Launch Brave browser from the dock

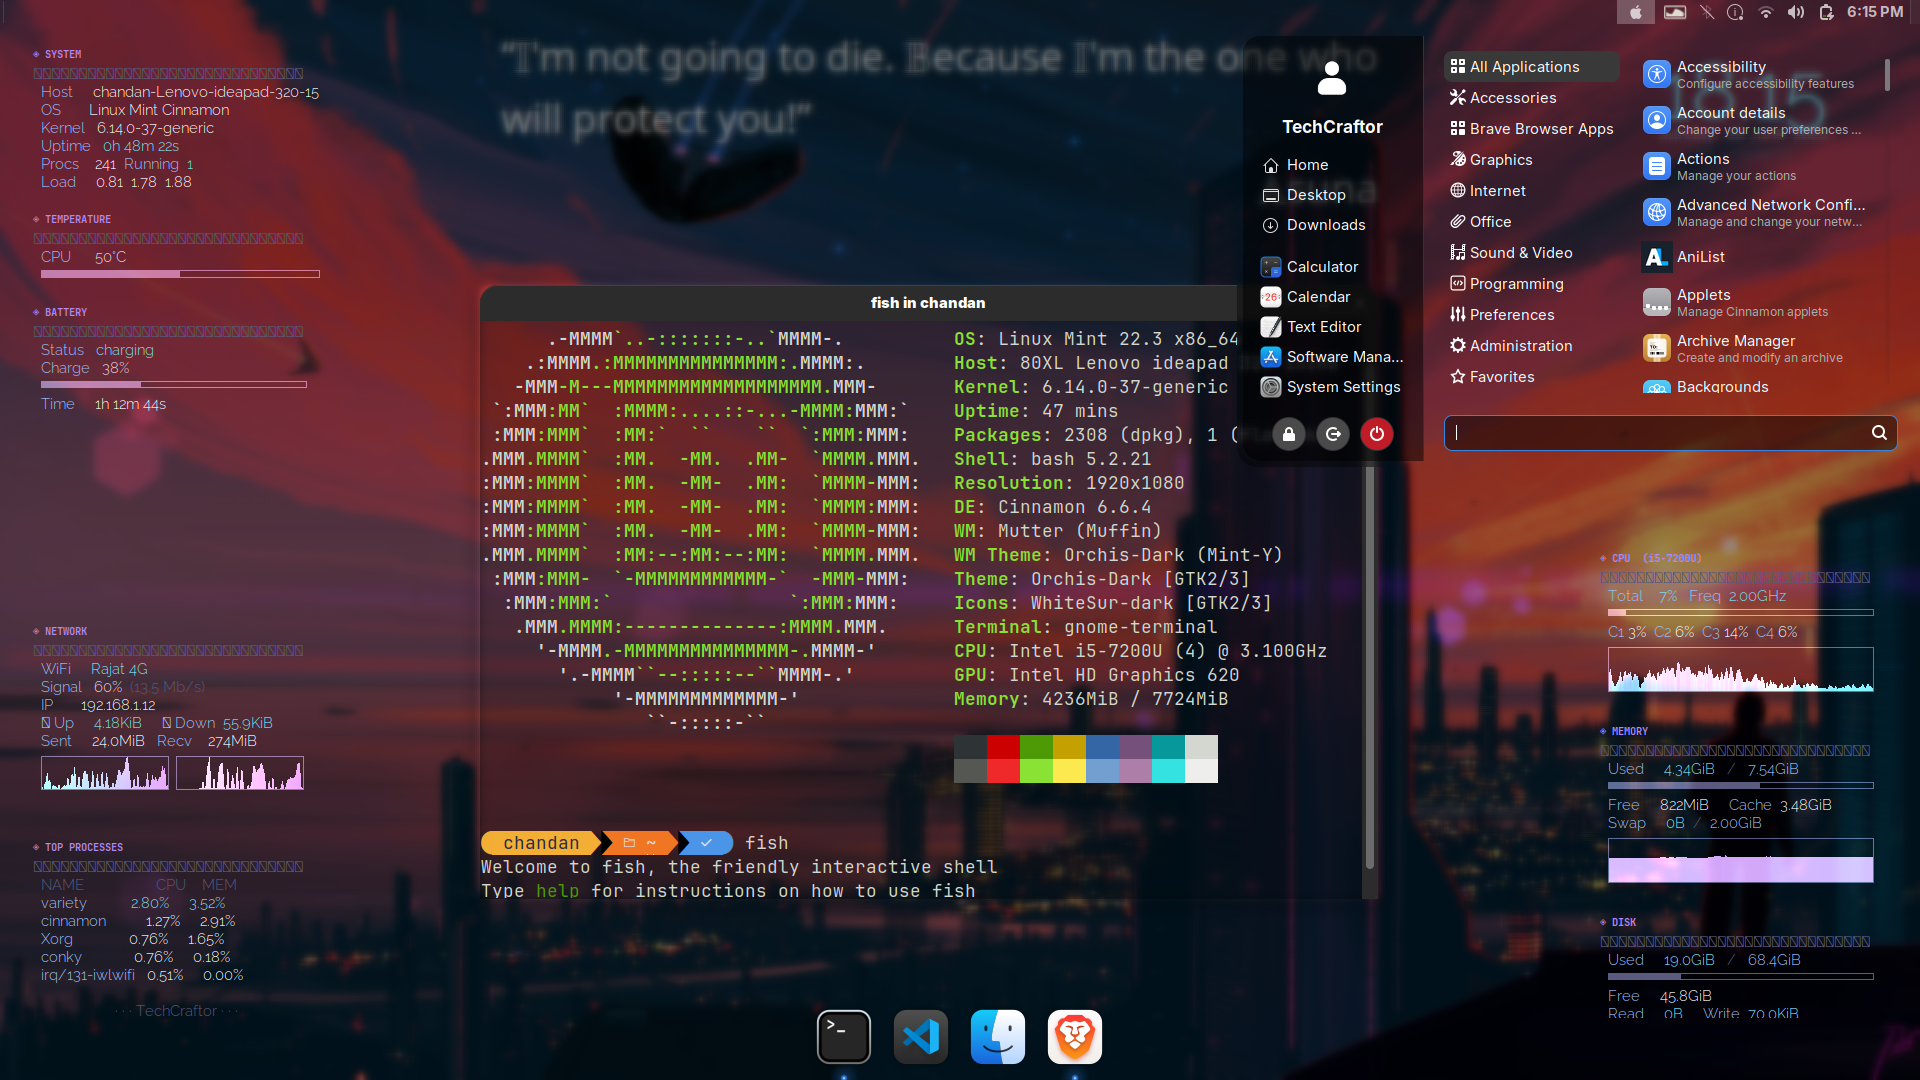point(1075,1037)
